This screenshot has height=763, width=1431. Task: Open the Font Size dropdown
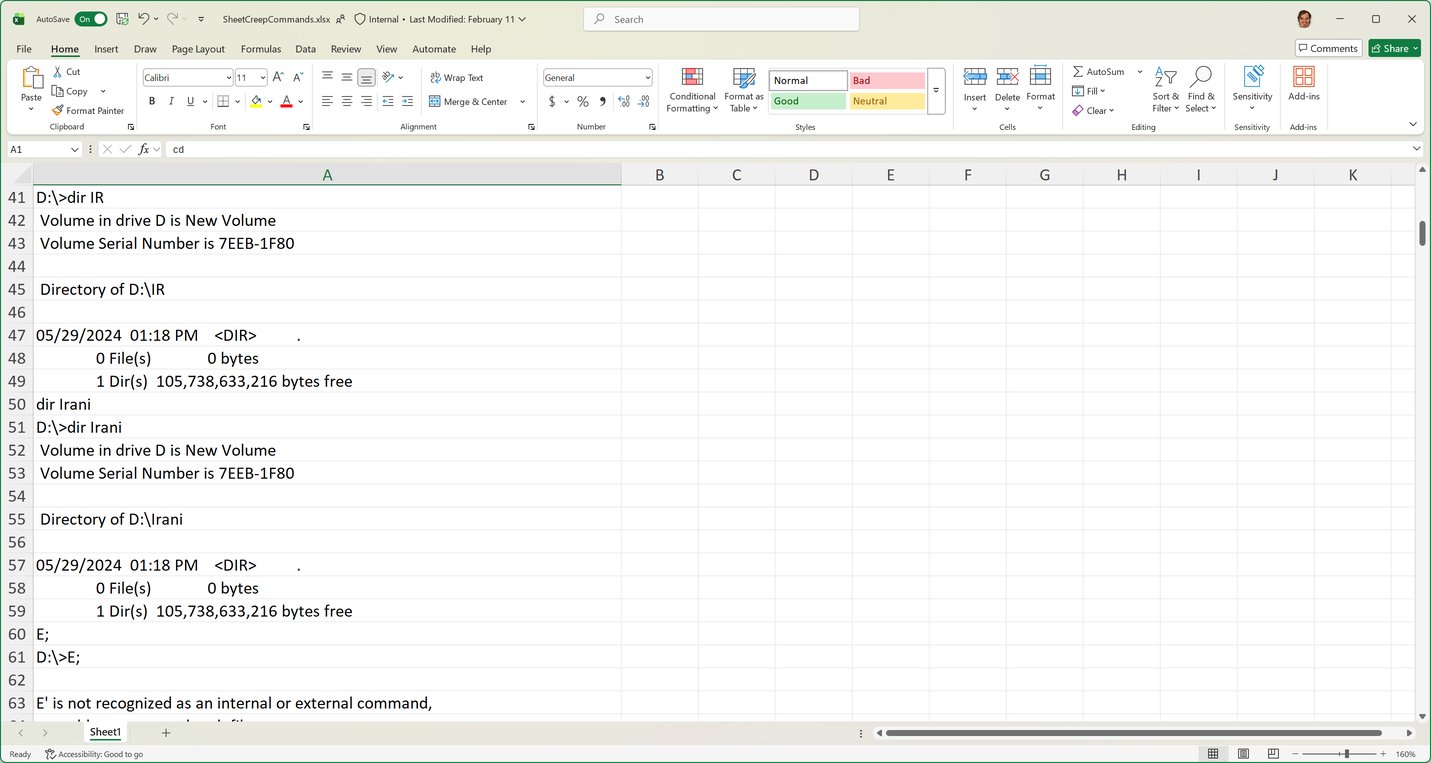coord(262,77)
